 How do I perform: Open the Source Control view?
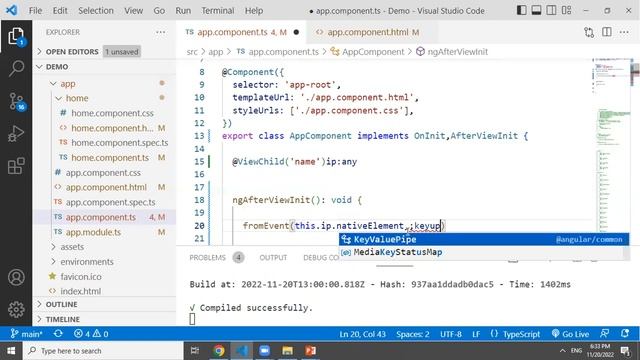coord(16,101)
